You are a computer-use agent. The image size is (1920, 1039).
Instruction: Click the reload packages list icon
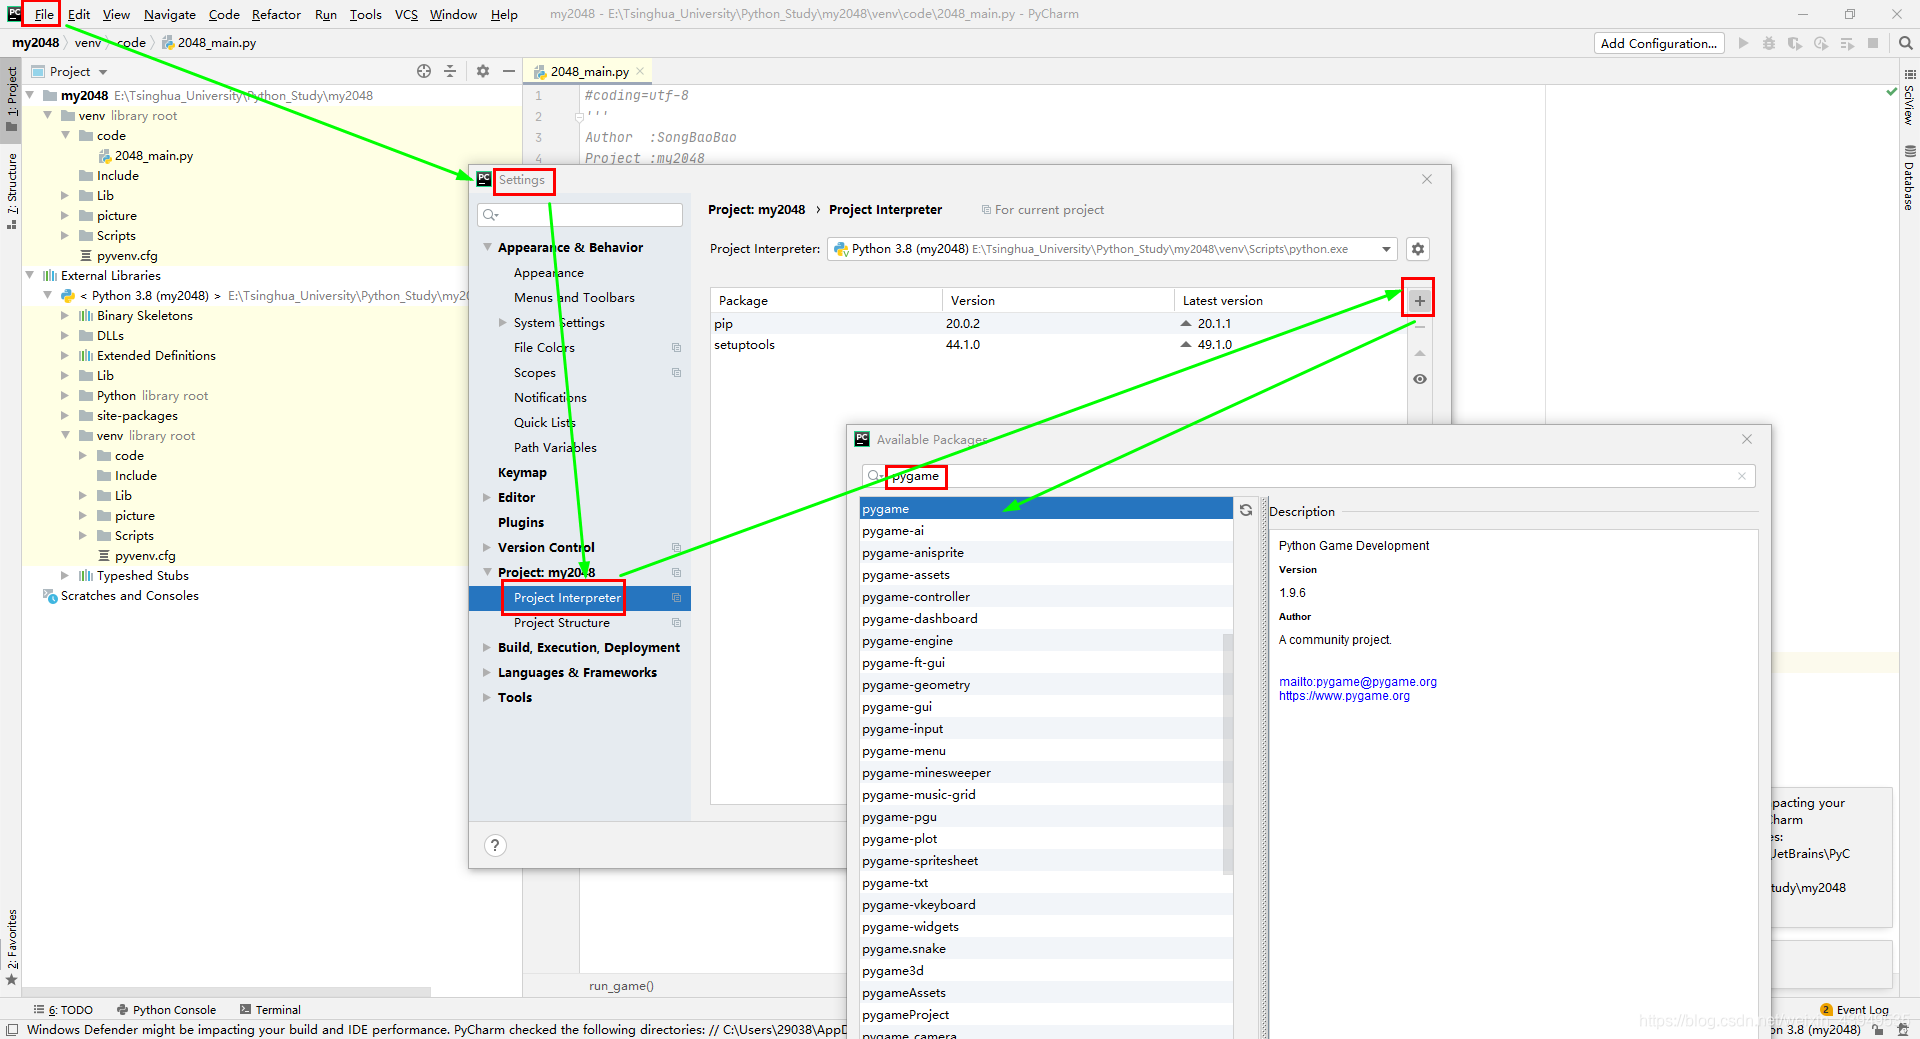click(x=1246, y=510)
